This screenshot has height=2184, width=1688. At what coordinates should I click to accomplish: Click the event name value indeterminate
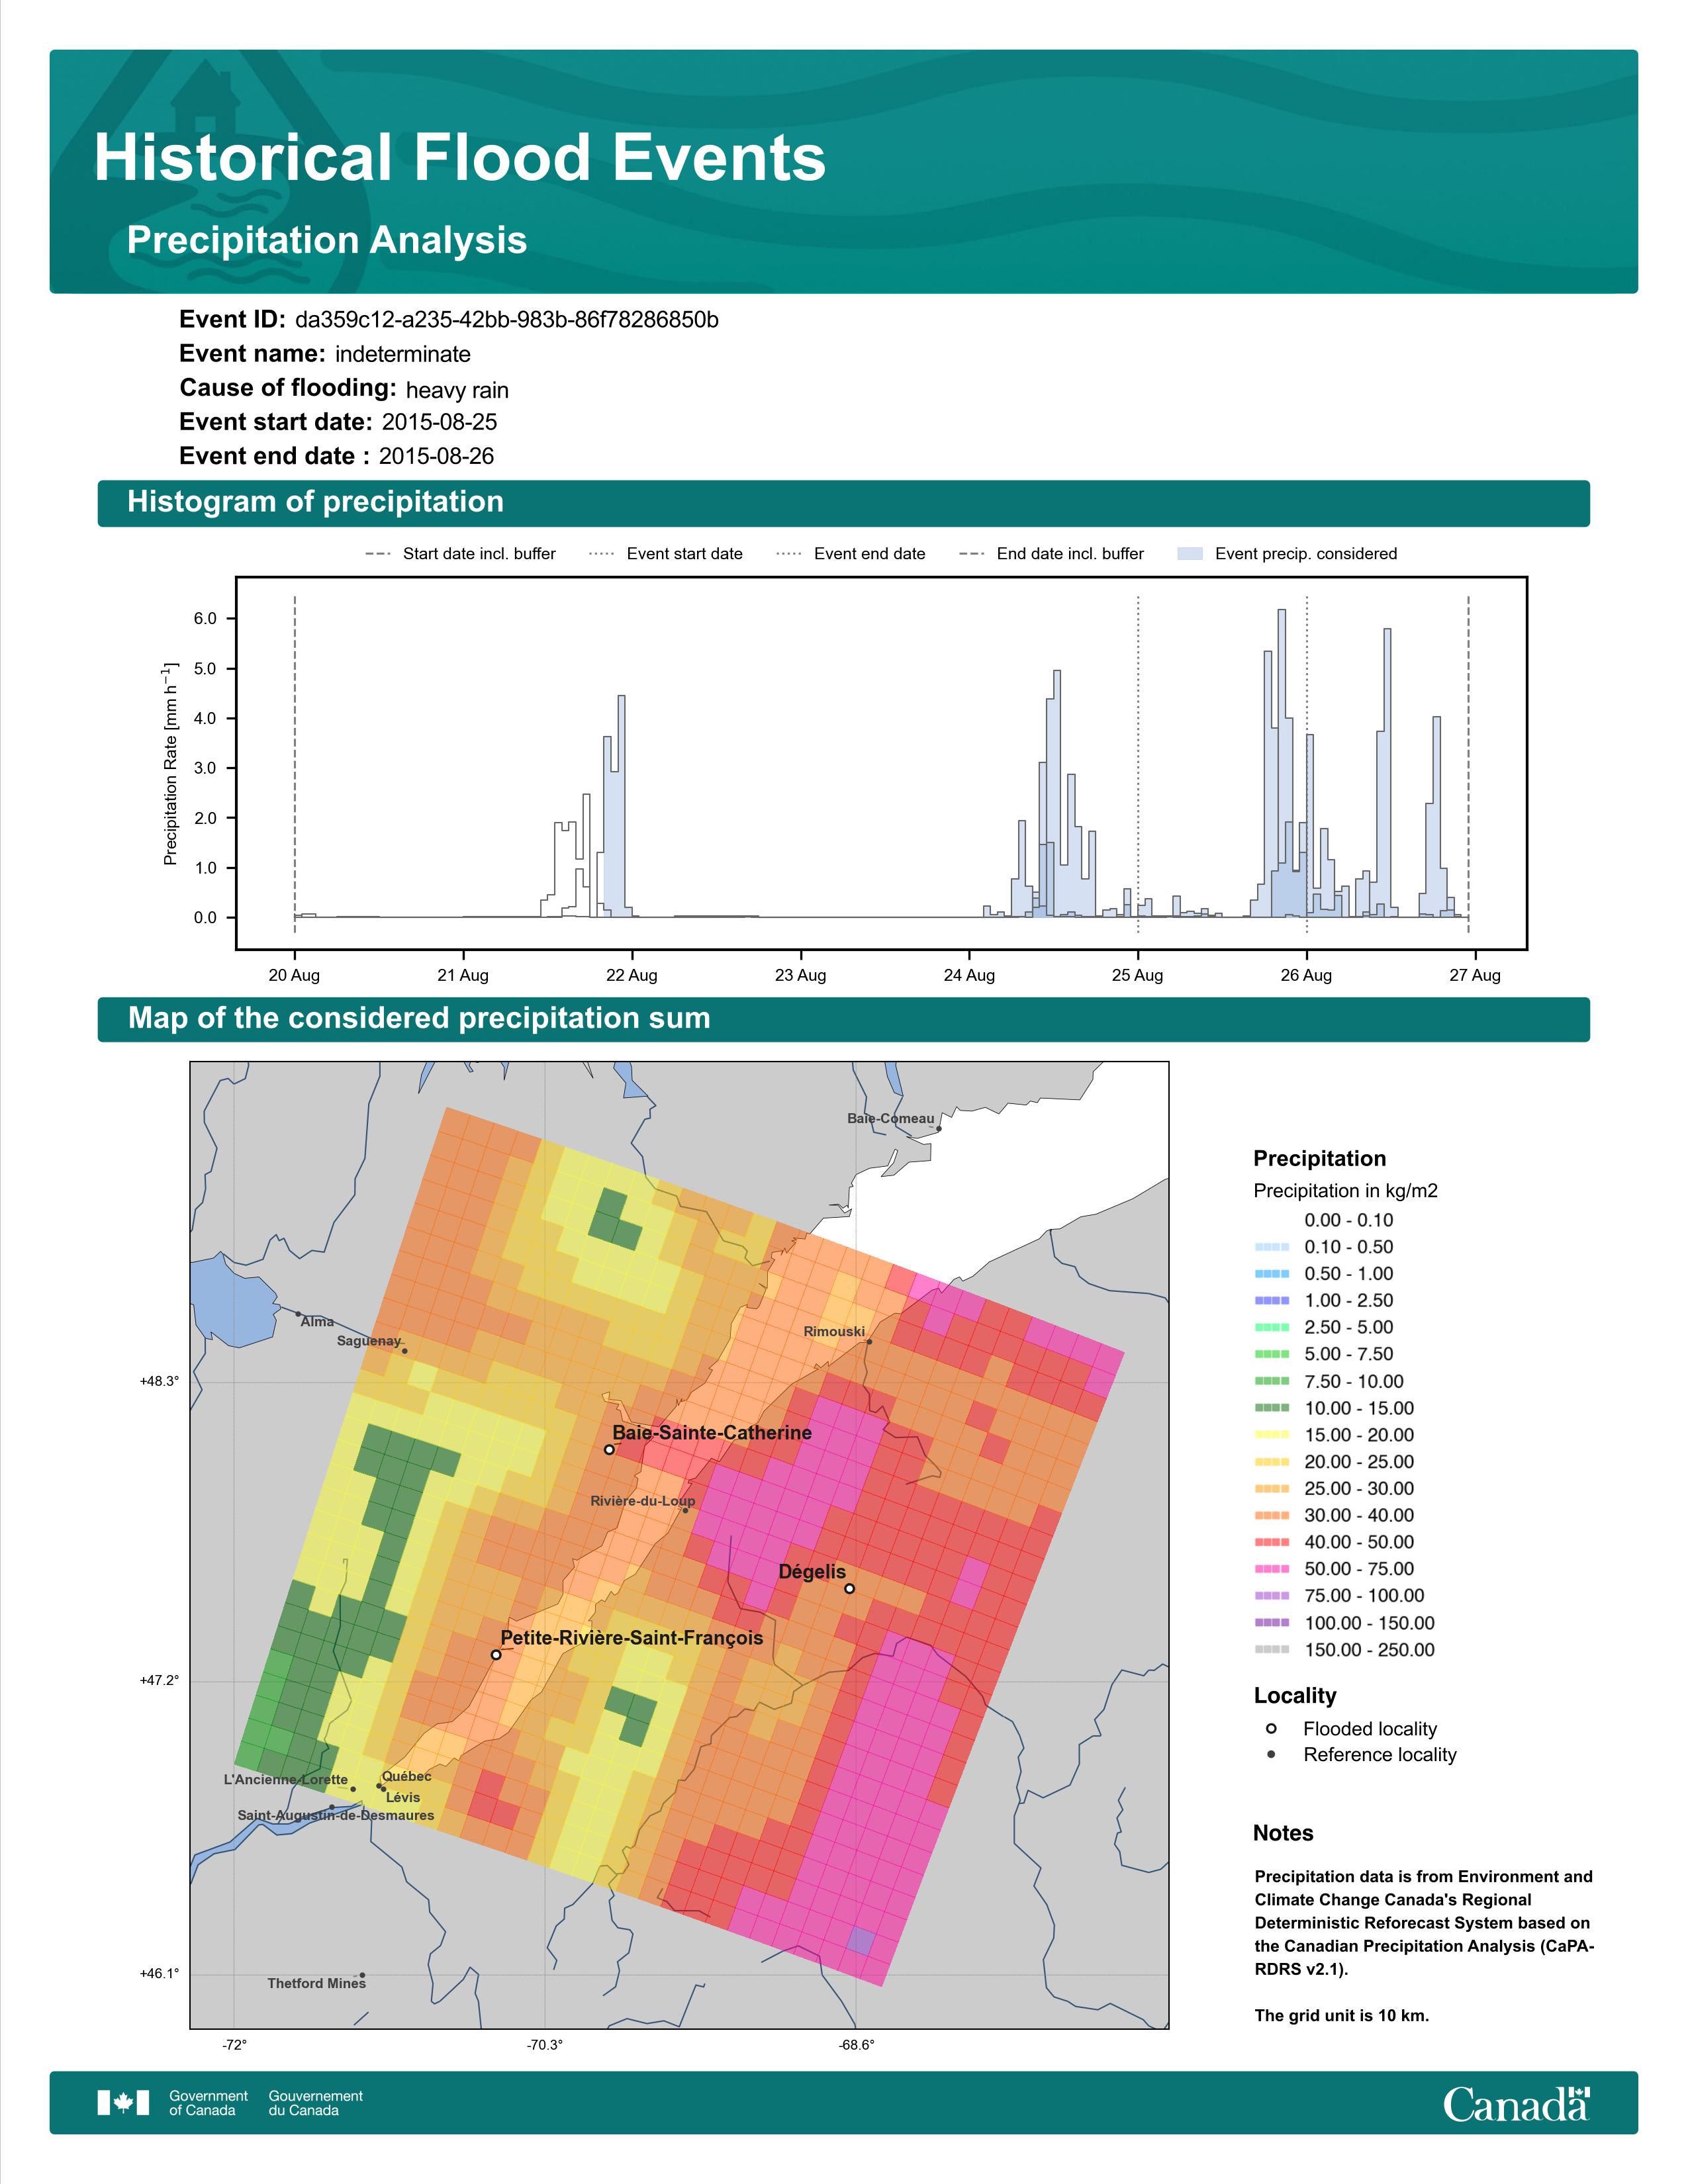pyautogui.click(x=403, y=354)
